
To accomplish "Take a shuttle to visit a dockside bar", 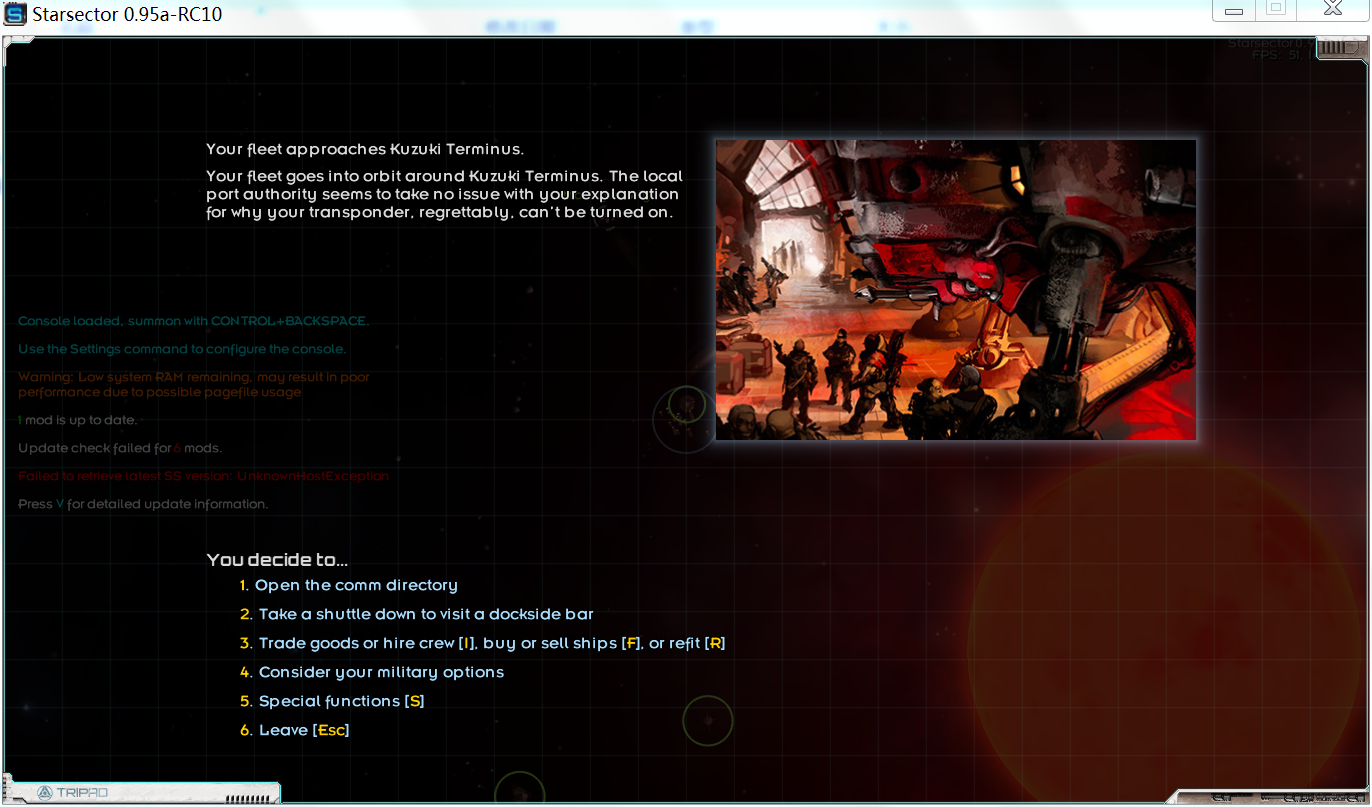I will pos(426,614).
